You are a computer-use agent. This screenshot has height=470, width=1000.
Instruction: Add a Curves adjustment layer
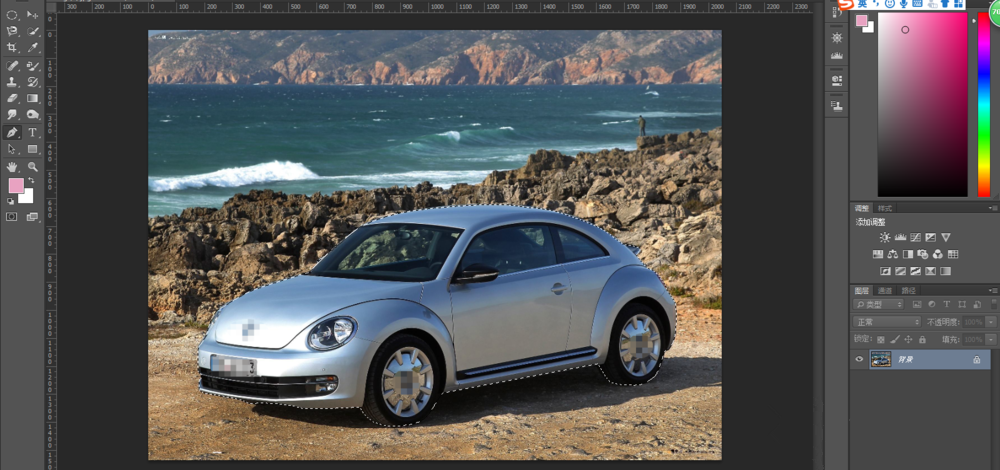[x=915, y=237]
